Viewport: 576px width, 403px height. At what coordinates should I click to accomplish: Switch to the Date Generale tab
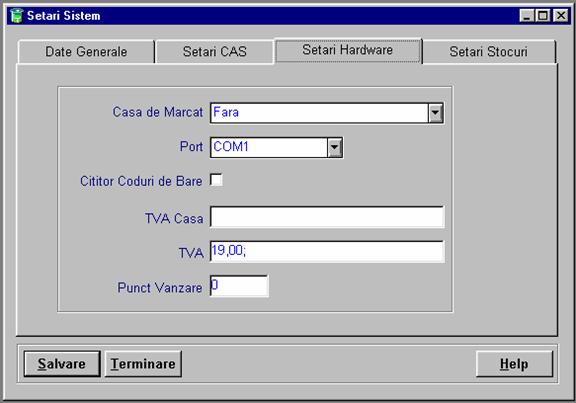[86, 52]
